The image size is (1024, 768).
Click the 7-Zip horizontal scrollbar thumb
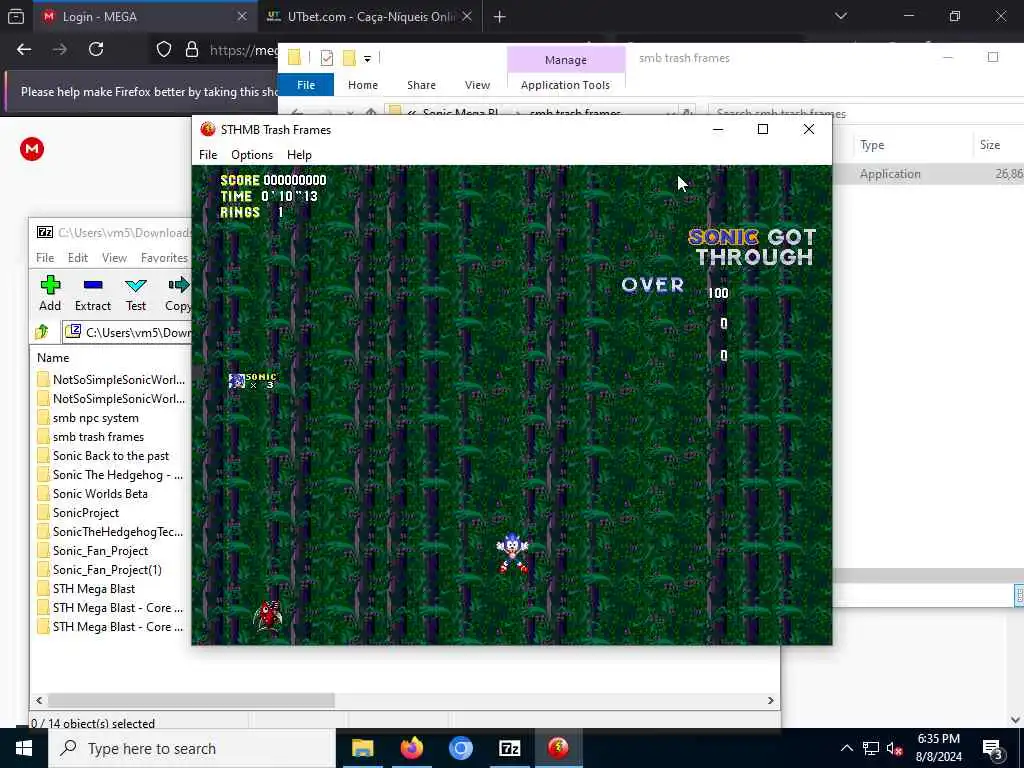point(191,700)
